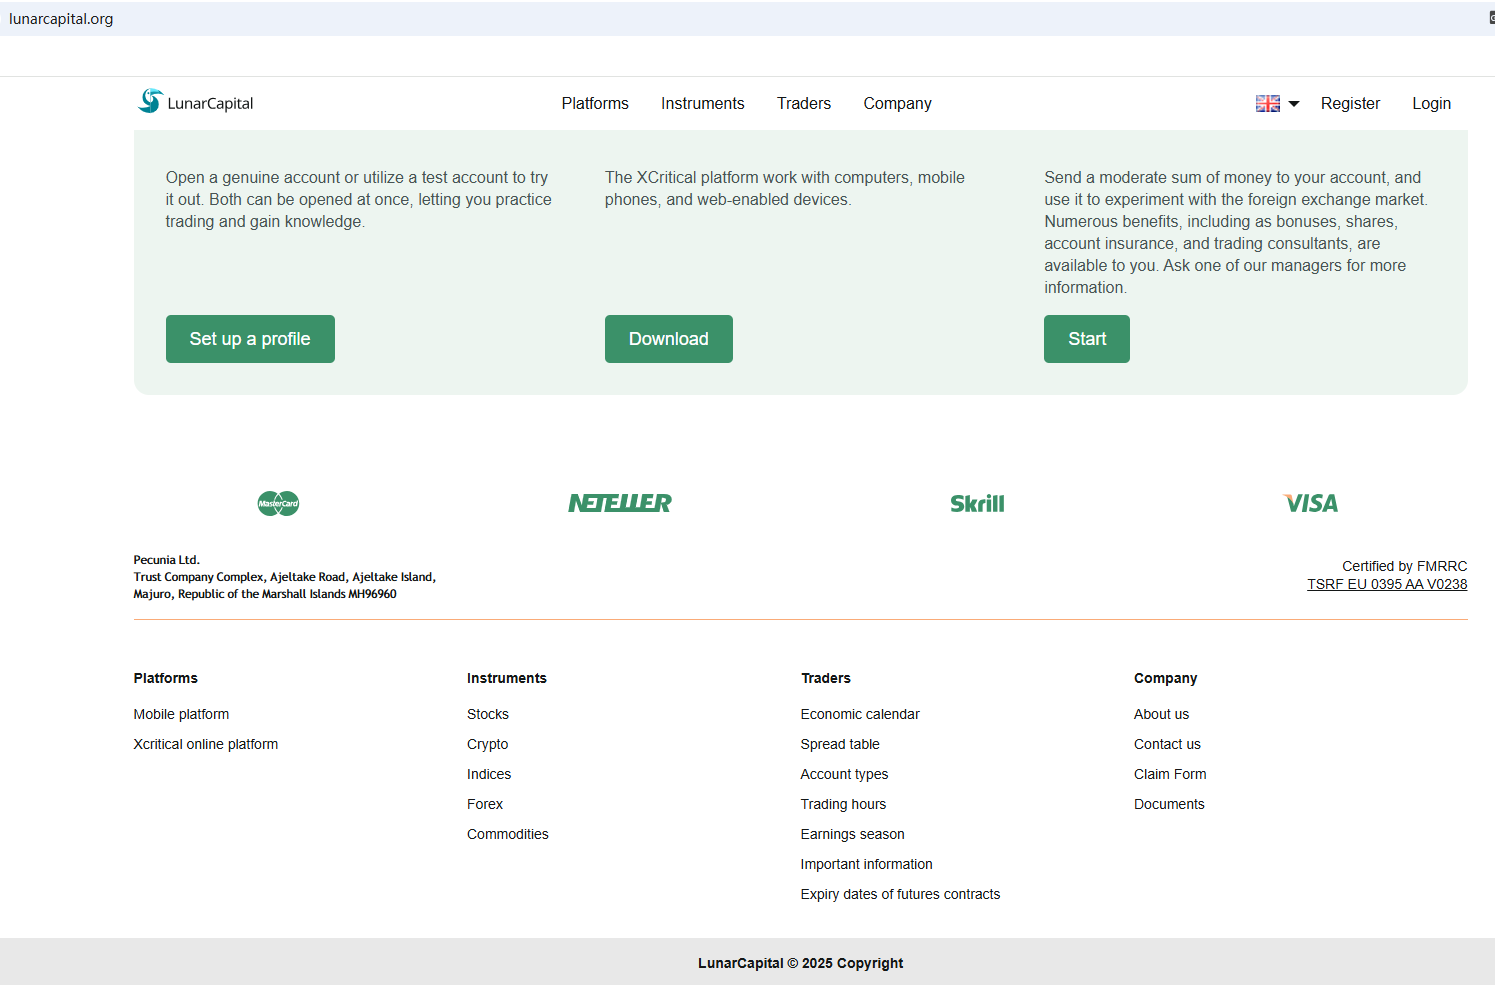
Task: Click the footer Traders column heading
Action: pos(826,678)
